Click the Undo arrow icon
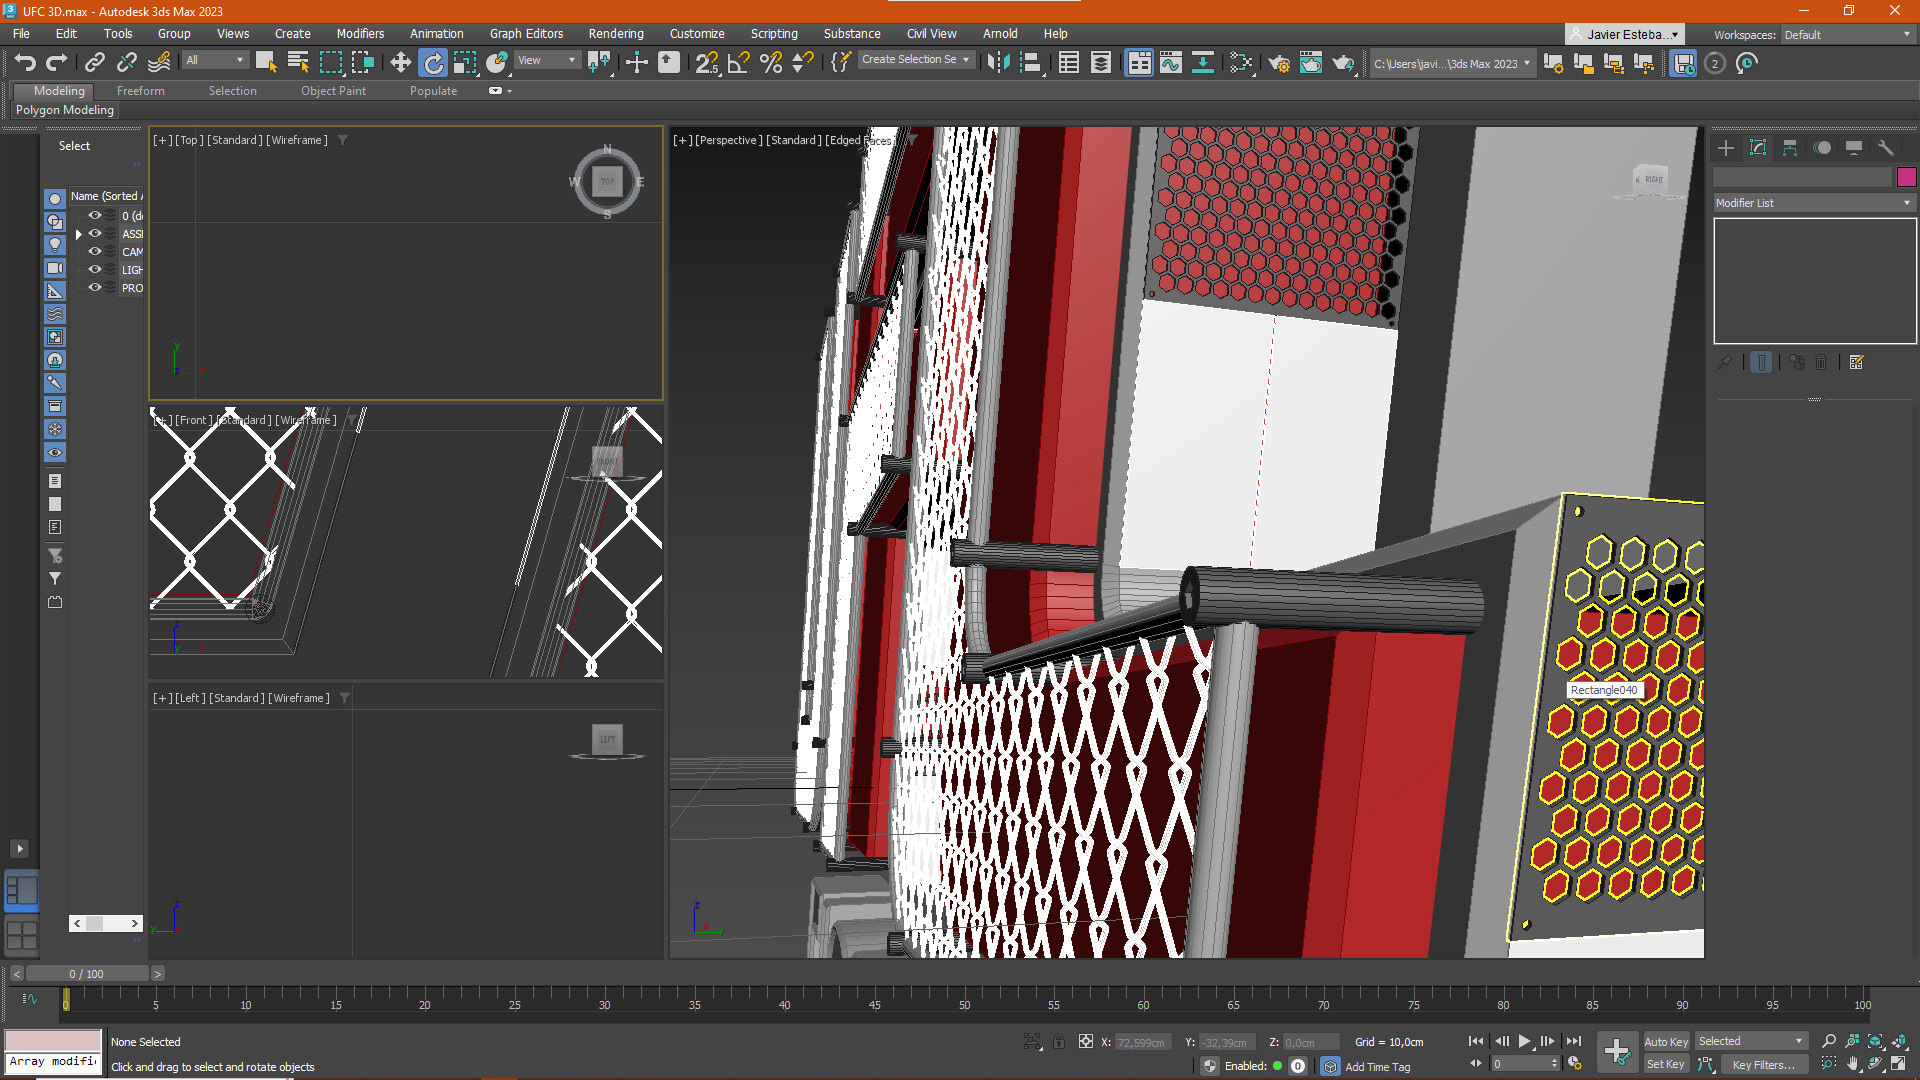 point(25,63)
